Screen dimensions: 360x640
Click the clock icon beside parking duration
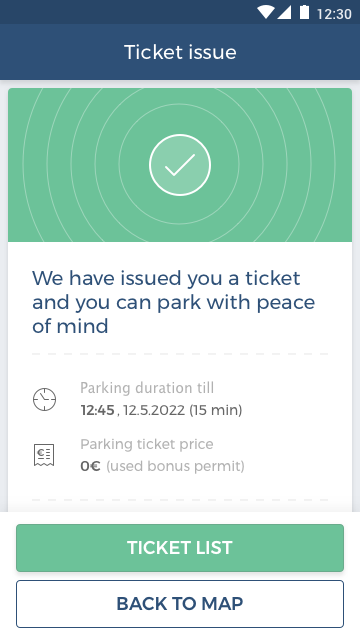coord(44,399)
